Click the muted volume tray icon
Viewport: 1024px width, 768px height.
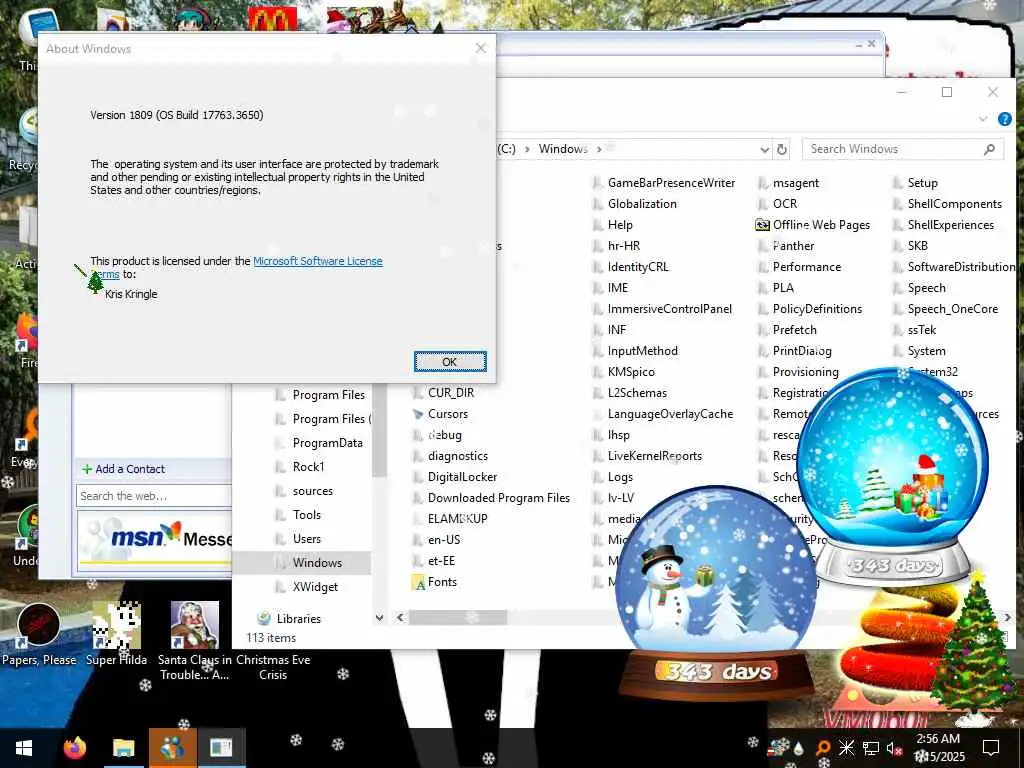point(894,748)
